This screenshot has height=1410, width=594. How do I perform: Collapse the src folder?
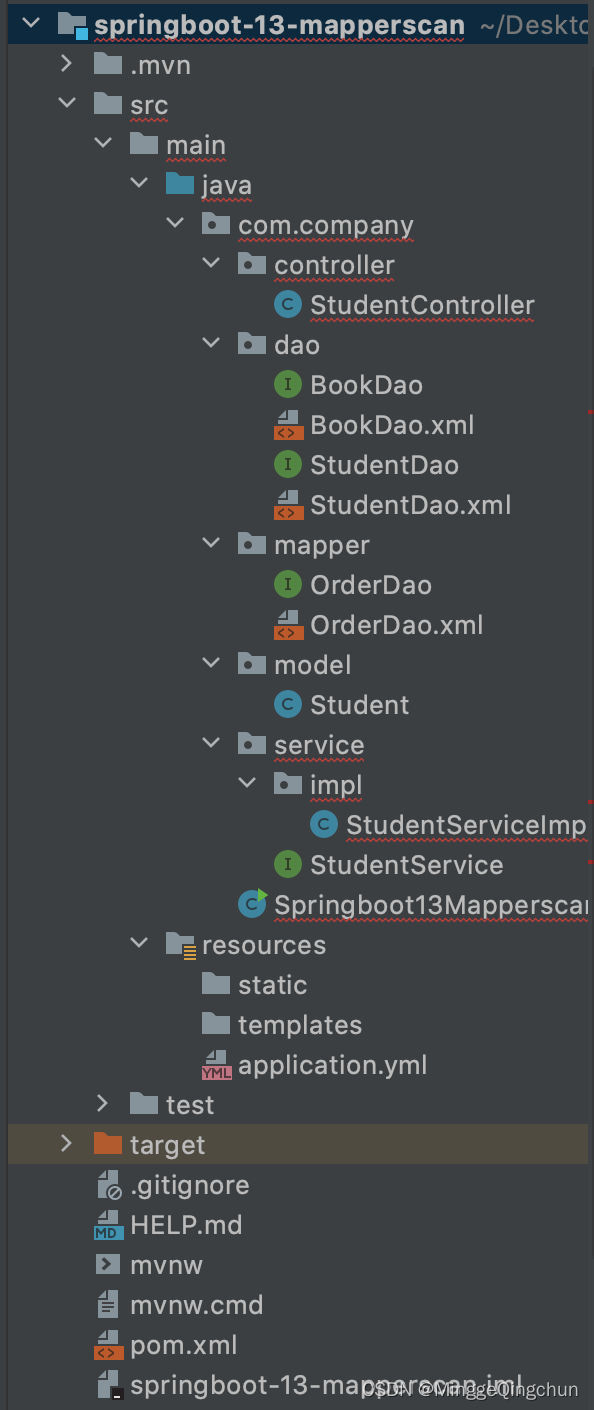click(66, 104)
